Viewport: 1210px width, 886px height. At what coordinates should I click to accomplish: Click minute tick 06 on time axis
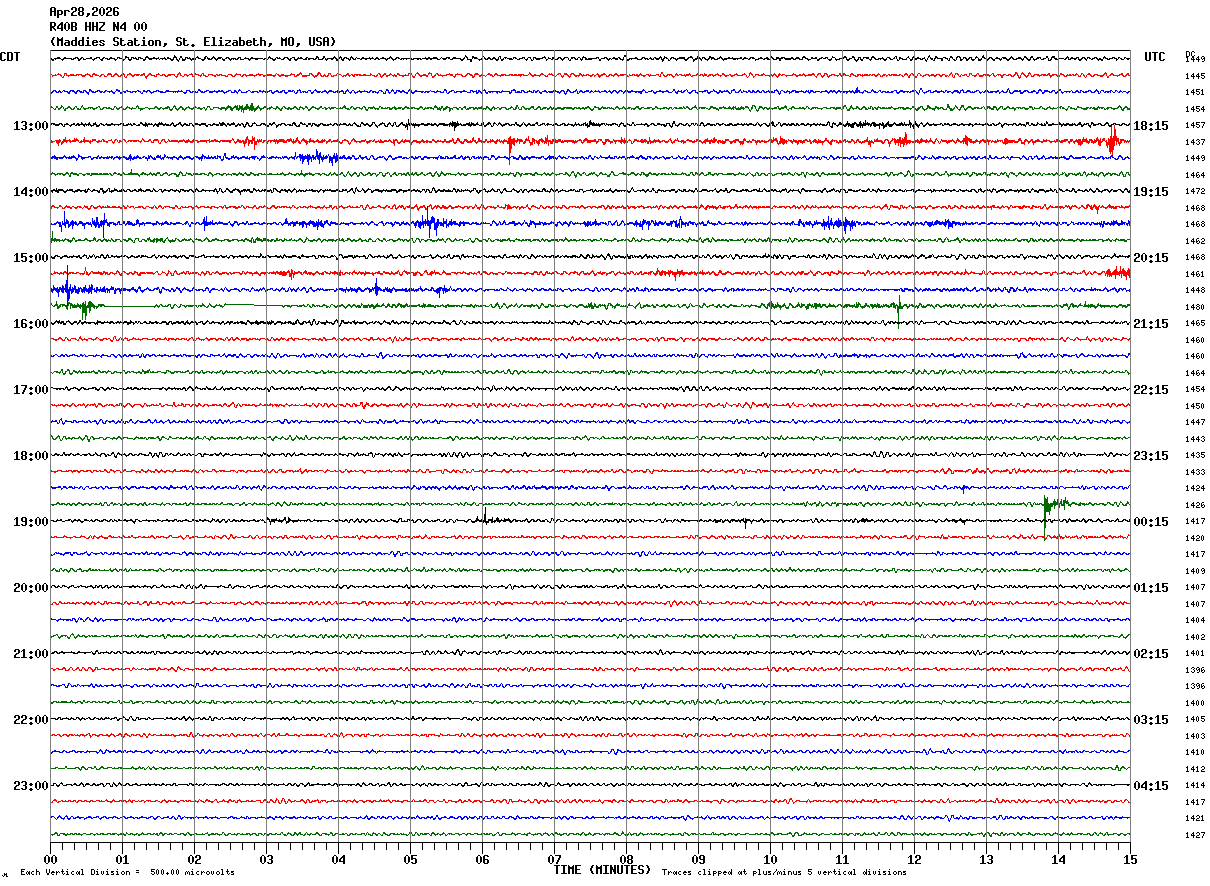(482, 859)
